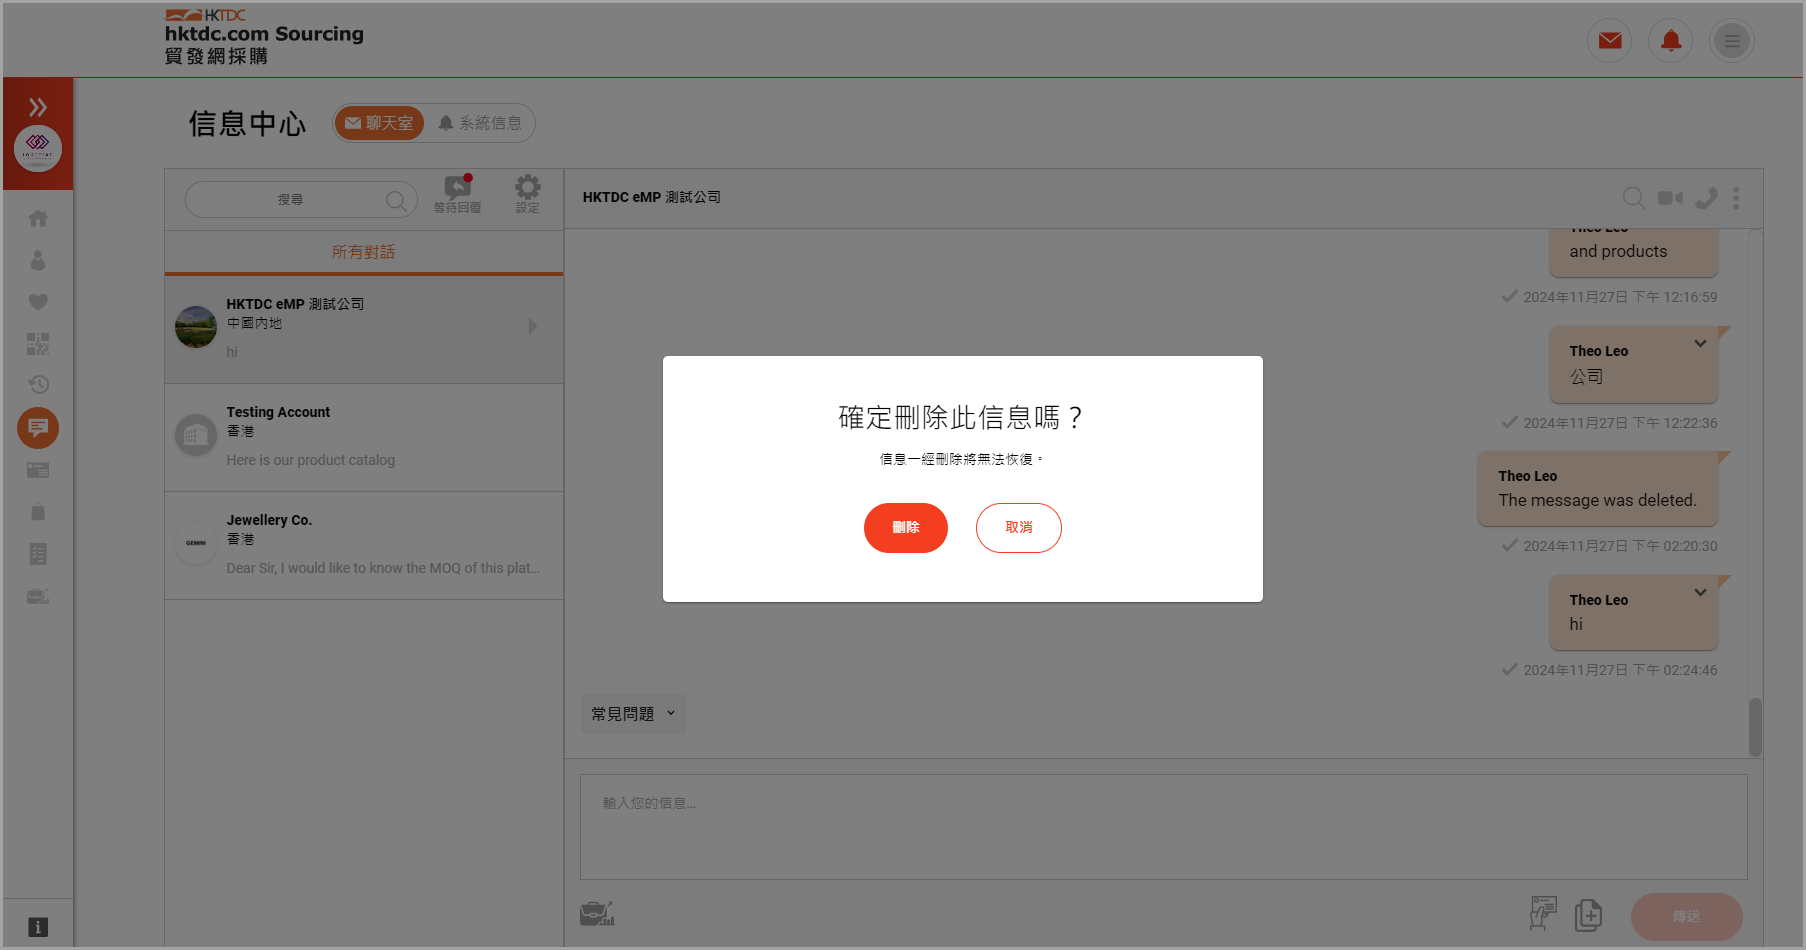1806x950 pixels.
Task: Click the conversation search field
Action: point(301,200)
